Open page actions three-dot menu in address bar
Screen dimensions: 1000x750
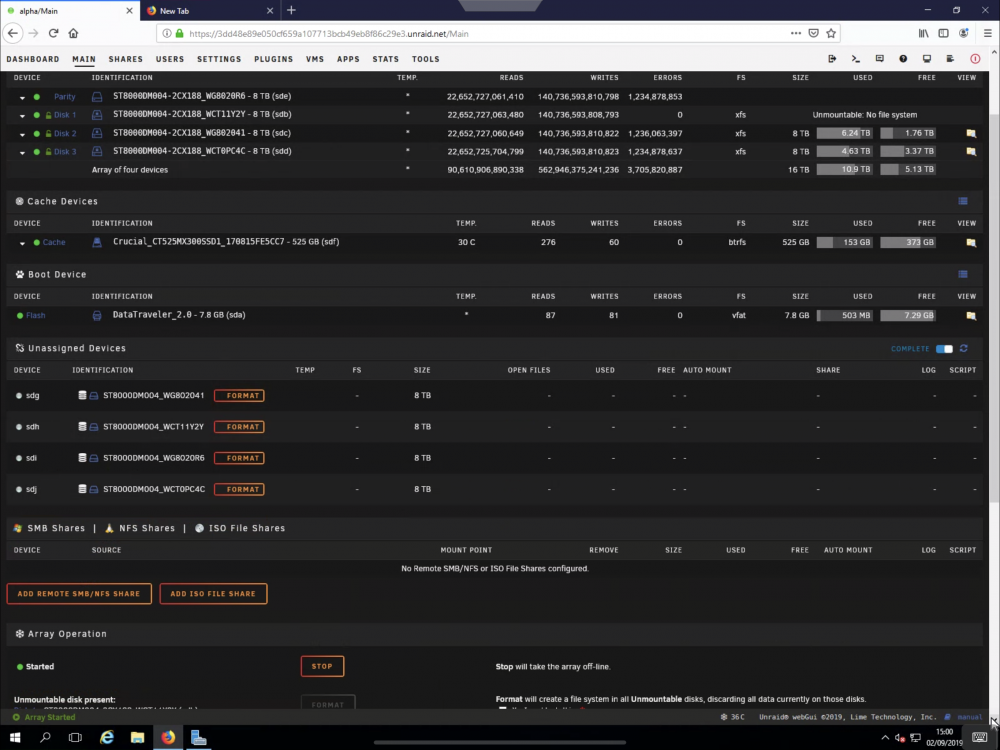coord(795,33)
